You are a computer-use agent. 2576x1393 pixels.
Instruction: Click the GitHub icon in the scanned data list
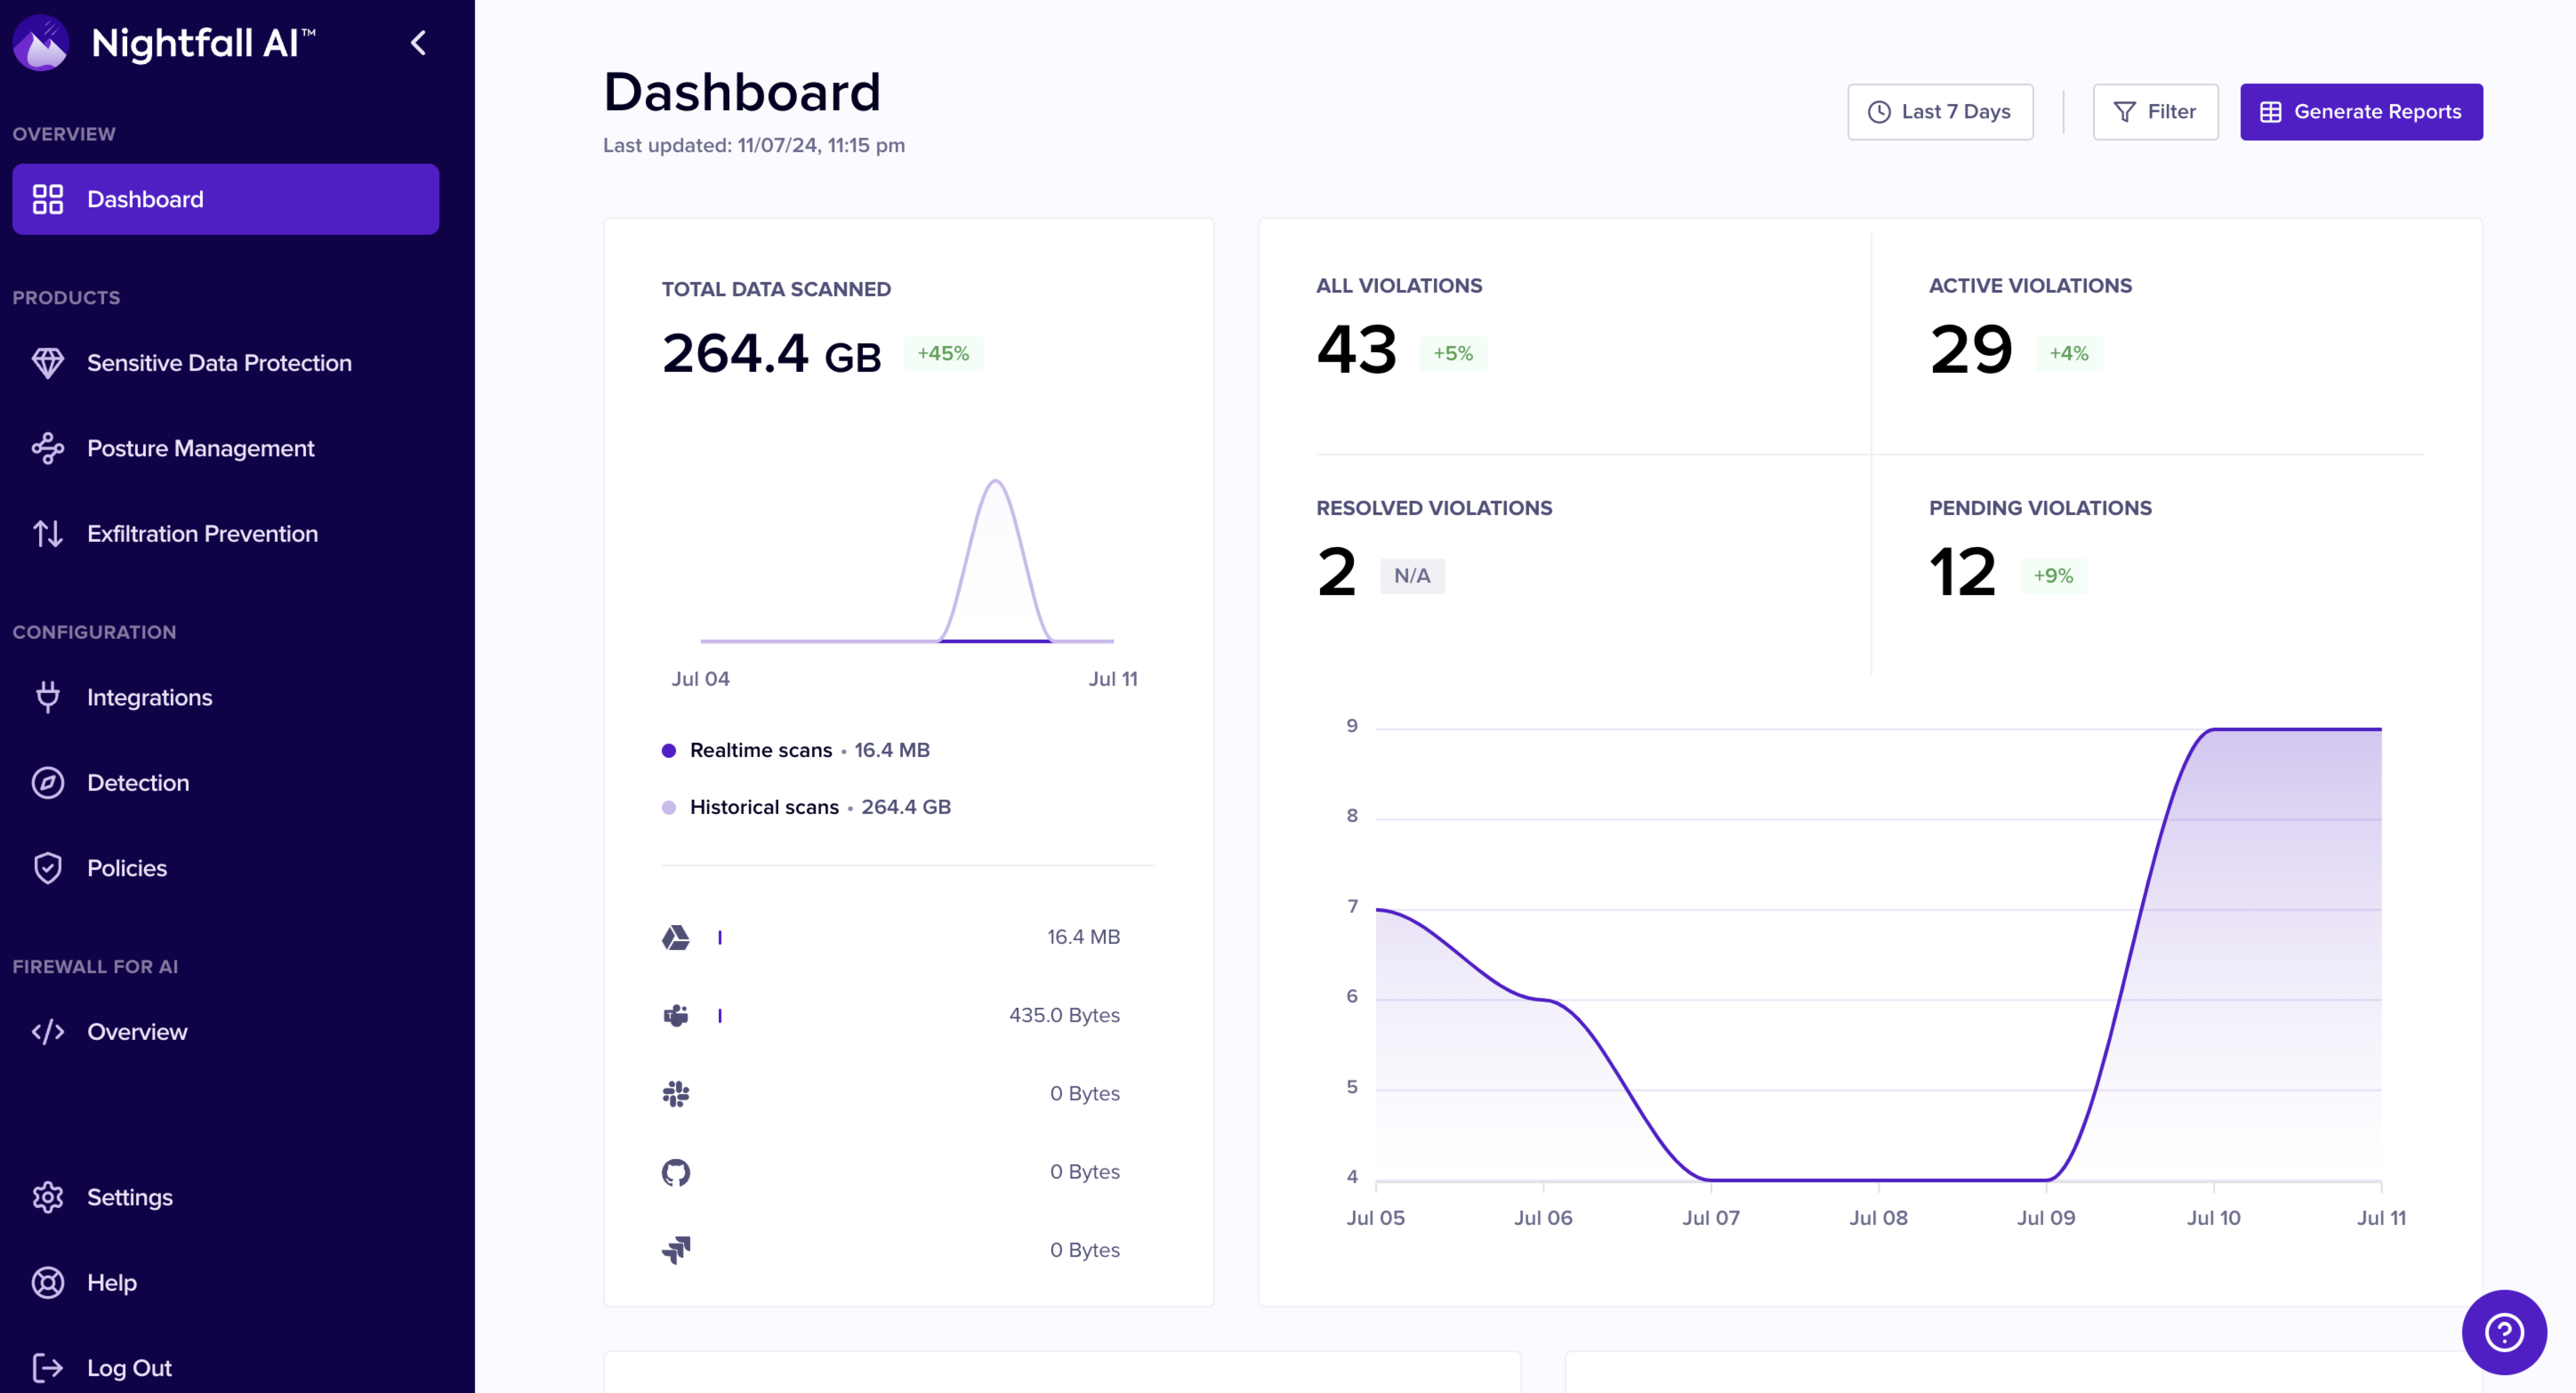pos(676,1171)
